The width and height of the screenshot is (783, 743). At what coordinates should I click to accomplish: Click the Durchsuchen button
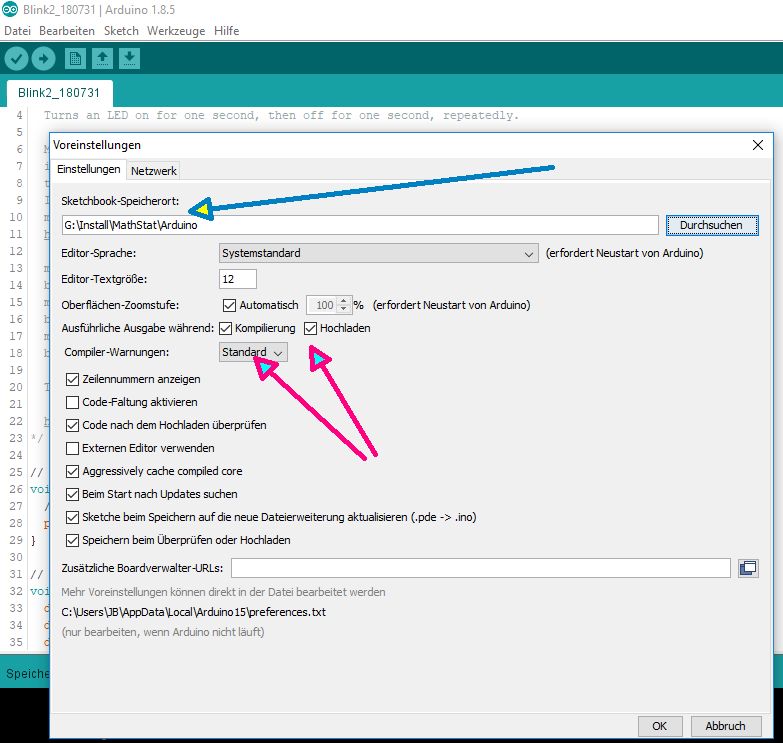(x=712, y=225)
